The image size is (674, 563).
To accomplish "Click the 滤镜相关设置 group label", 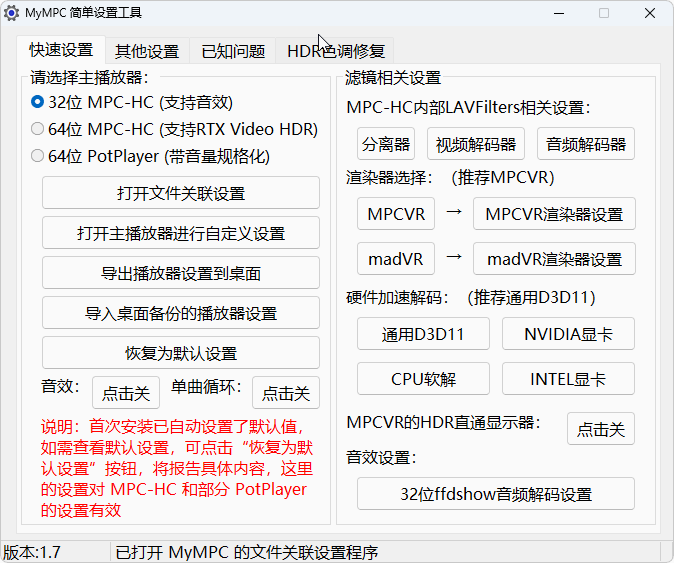I will pyautogui.click(x=393, y=78).
